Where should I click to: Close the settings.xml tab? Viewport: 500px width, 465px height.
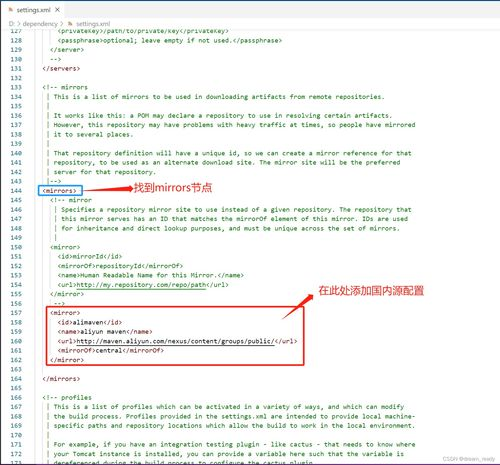[57, 10]
